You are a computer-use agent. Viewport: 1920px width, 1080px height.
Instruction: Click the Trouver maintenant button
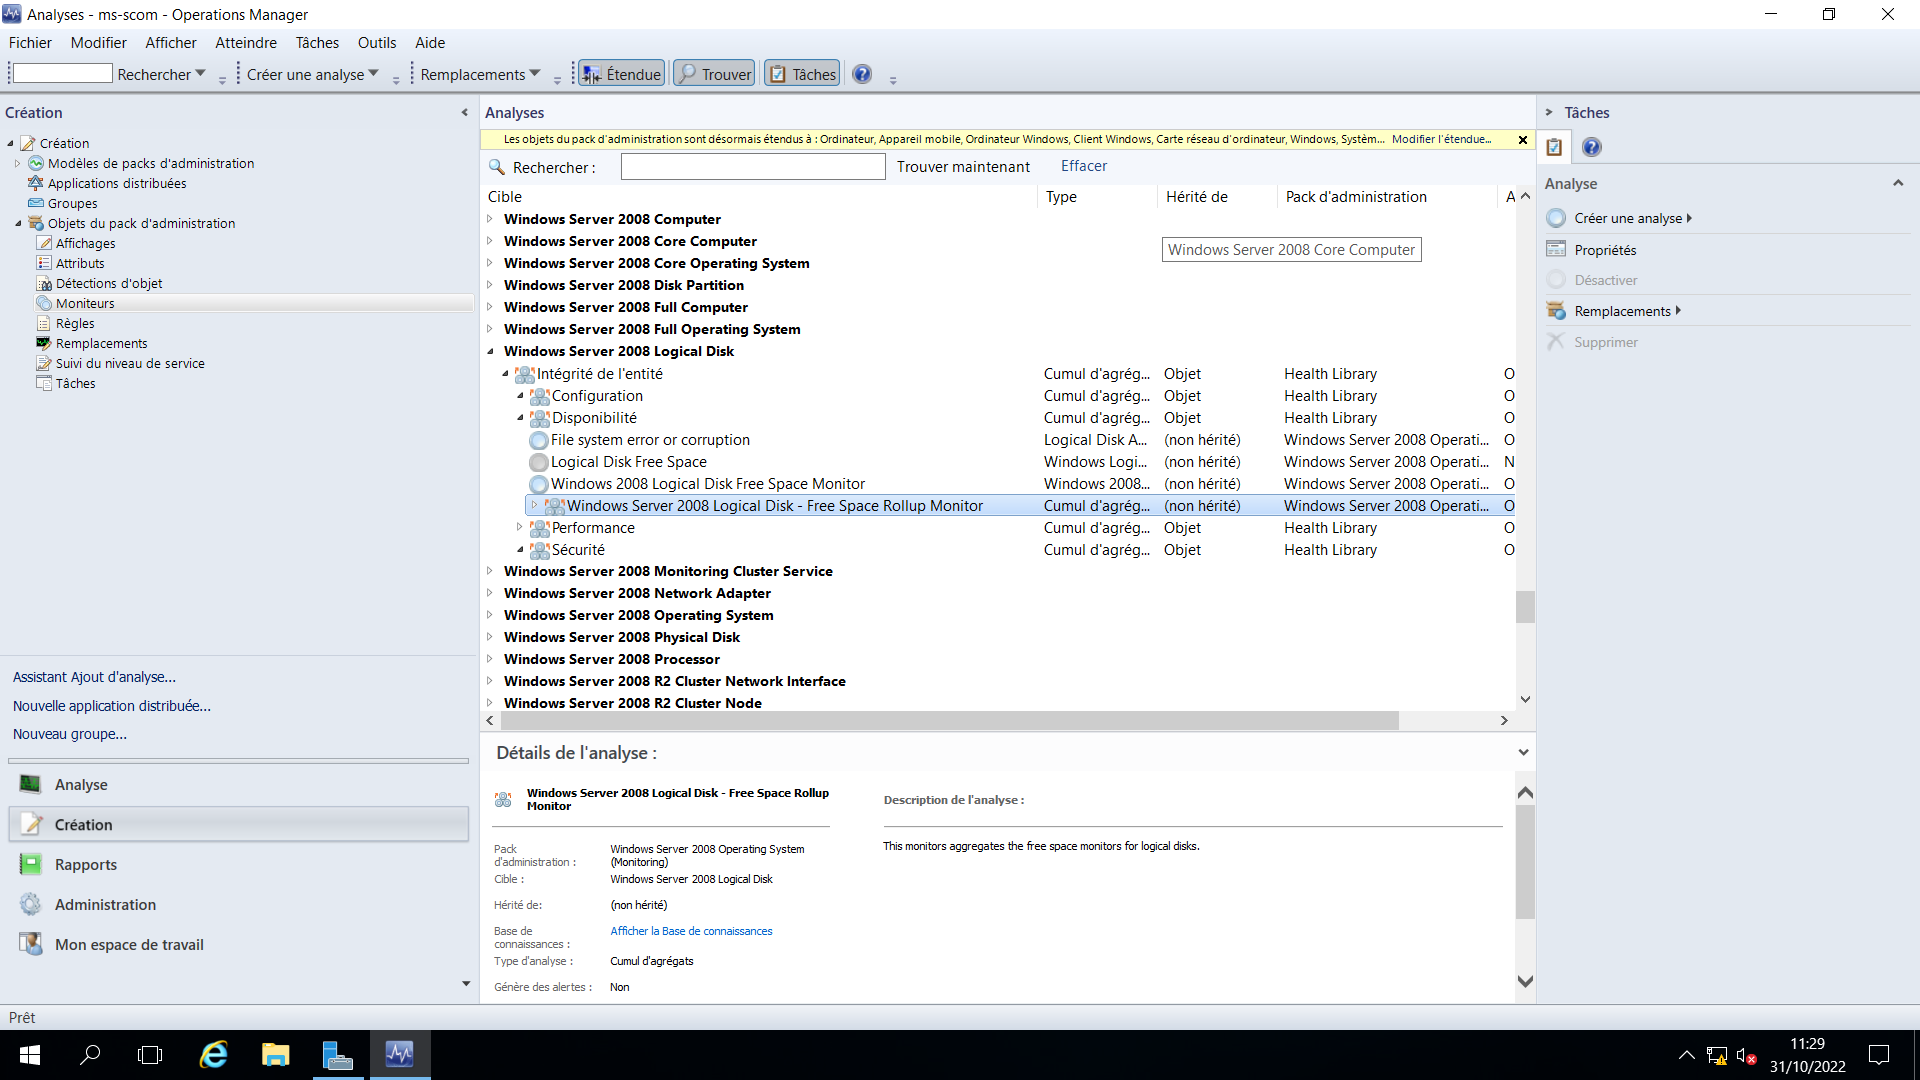pyautogui.click(x=962, y=167)
